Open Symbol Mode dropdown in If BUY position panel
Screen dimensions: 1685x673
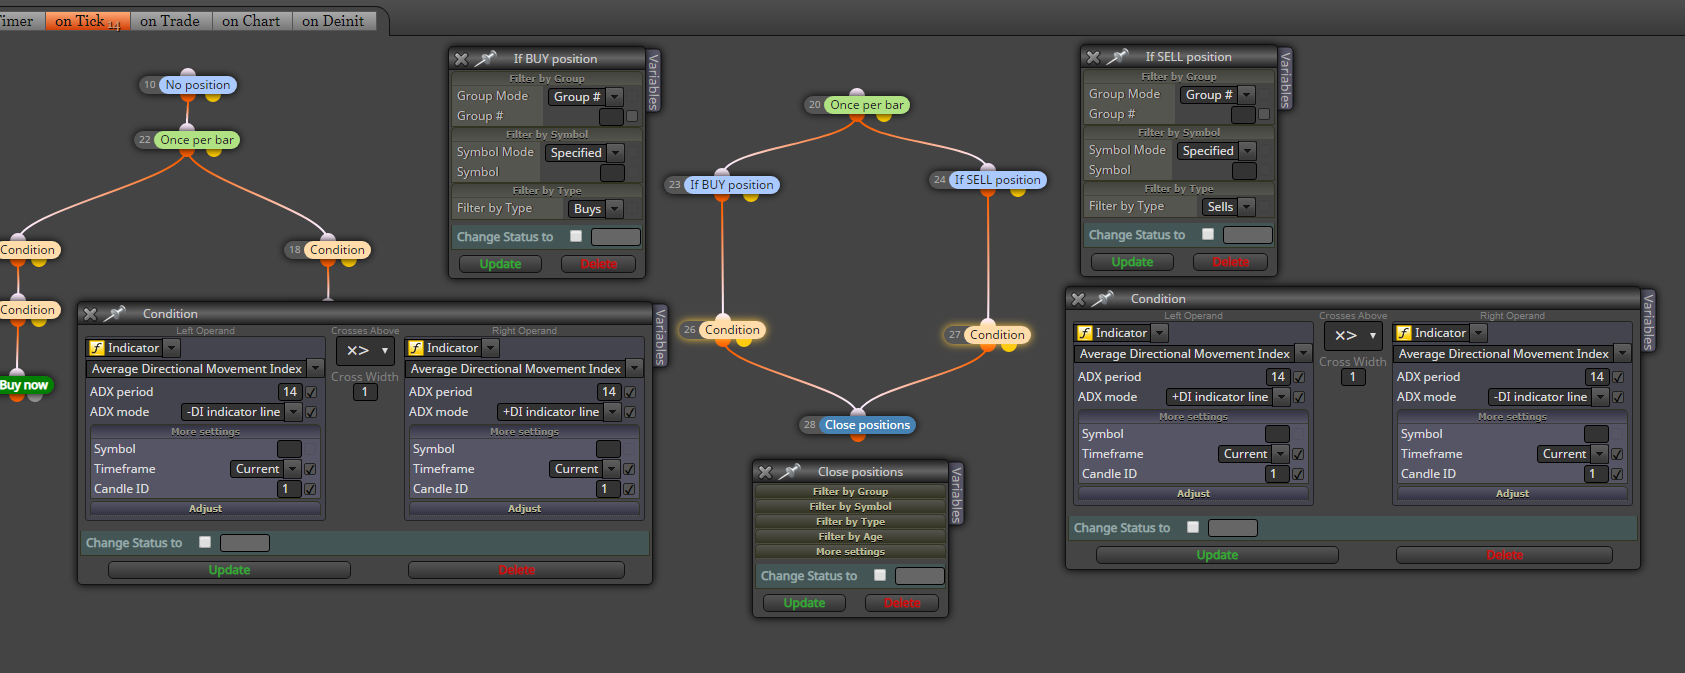click(585, 153)
